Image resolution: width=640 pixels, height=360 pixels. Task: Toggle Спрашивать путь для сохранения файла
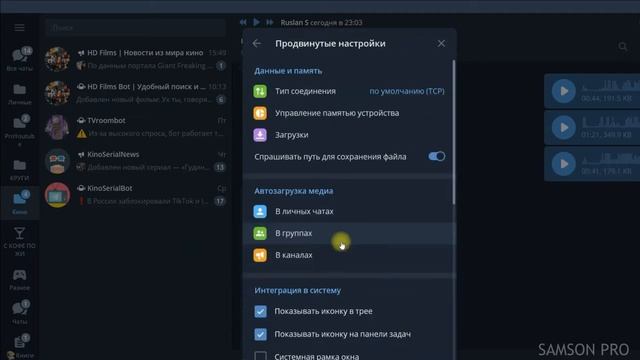click(436, 156)
